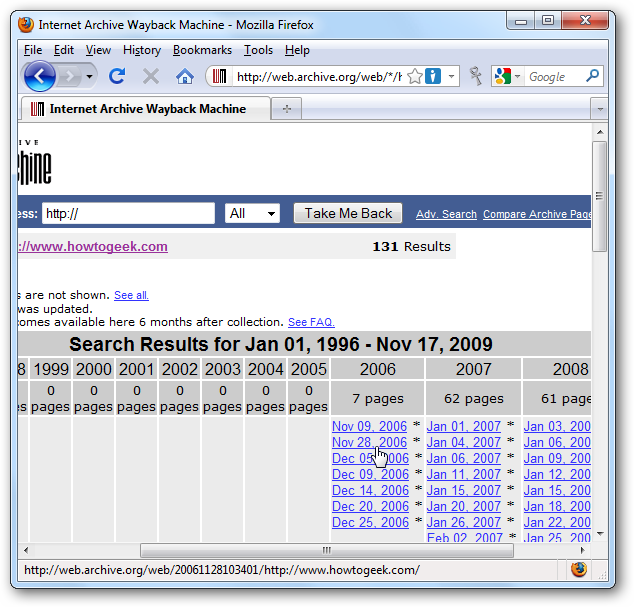Open the History menu
The width and height of the screenshot is (634, 607).
coord(142,50)
